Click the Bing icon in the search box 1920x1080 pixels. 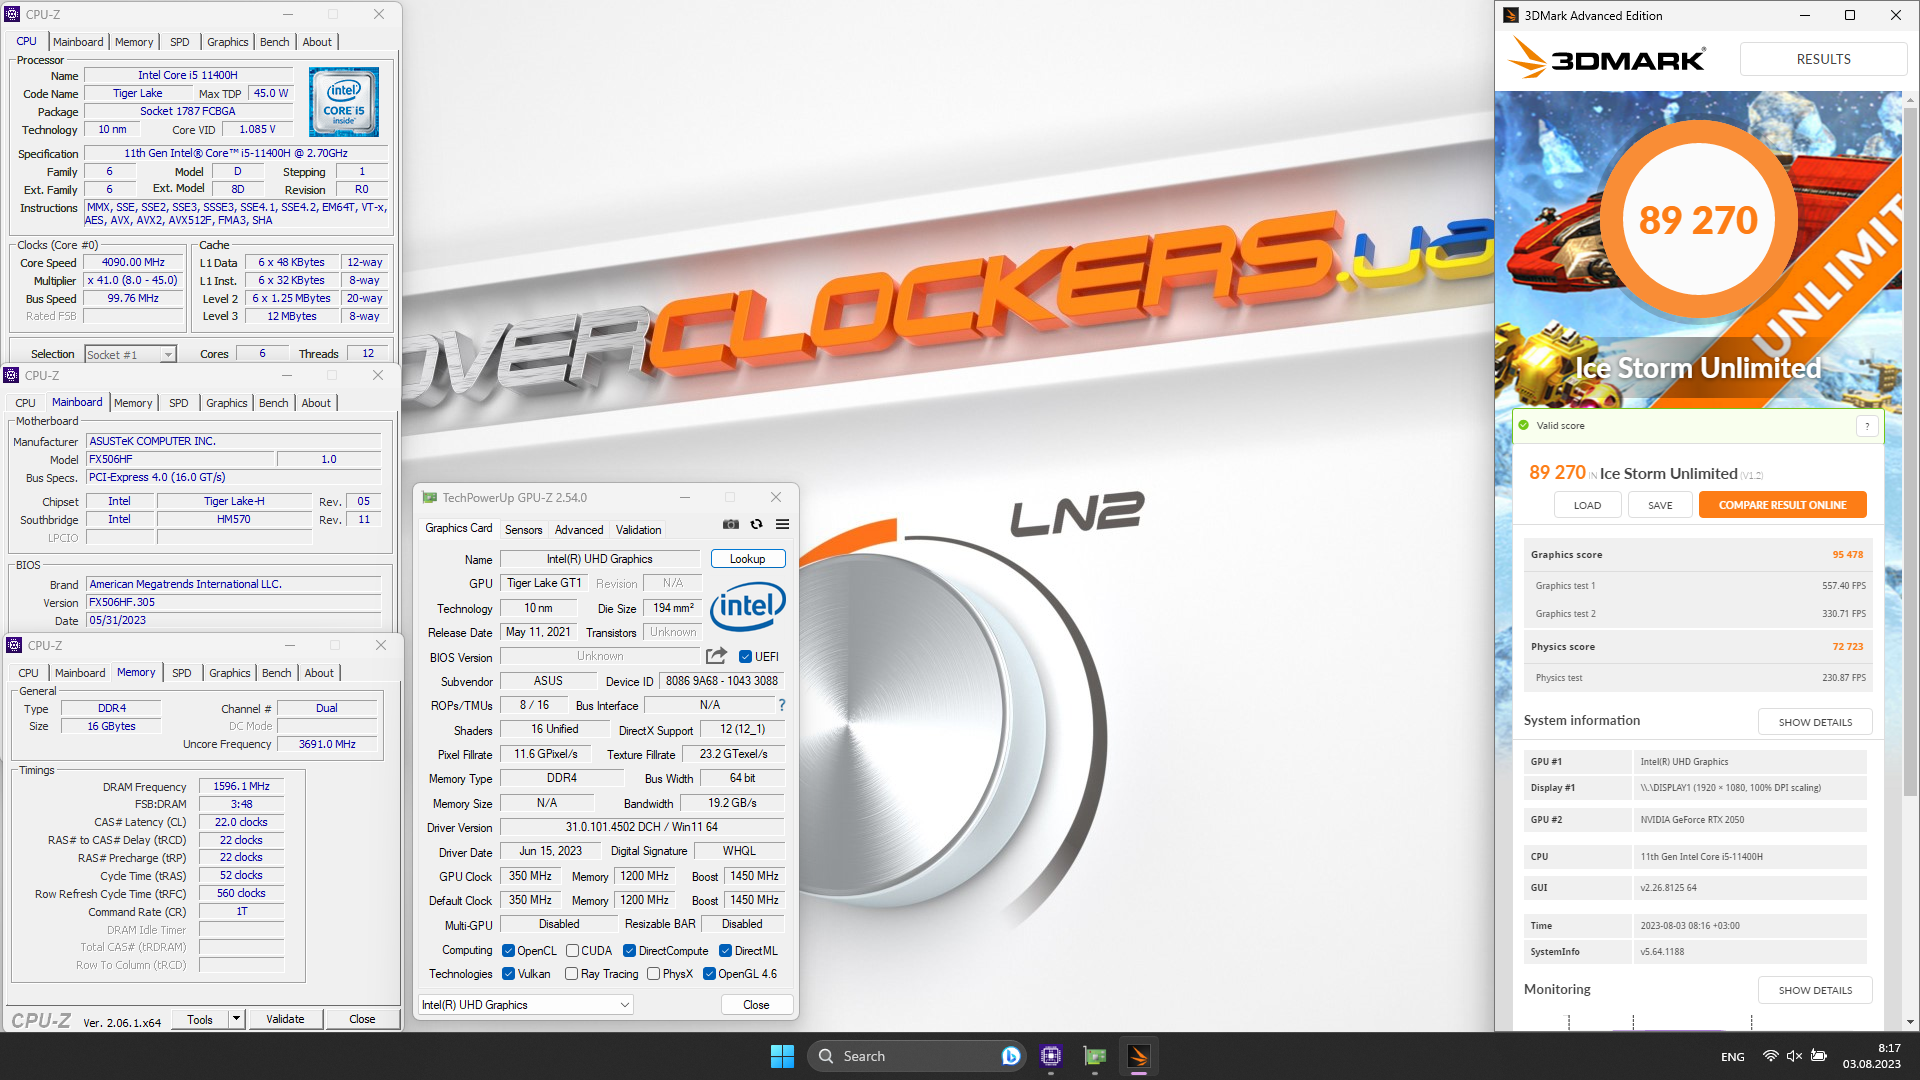(1011, 1056)
